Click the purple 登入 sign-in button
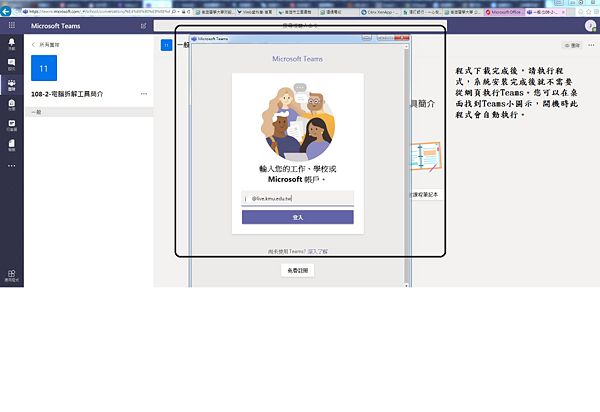Image resolution: width=600 pixels, height=412 pixels. coord(297,217)
